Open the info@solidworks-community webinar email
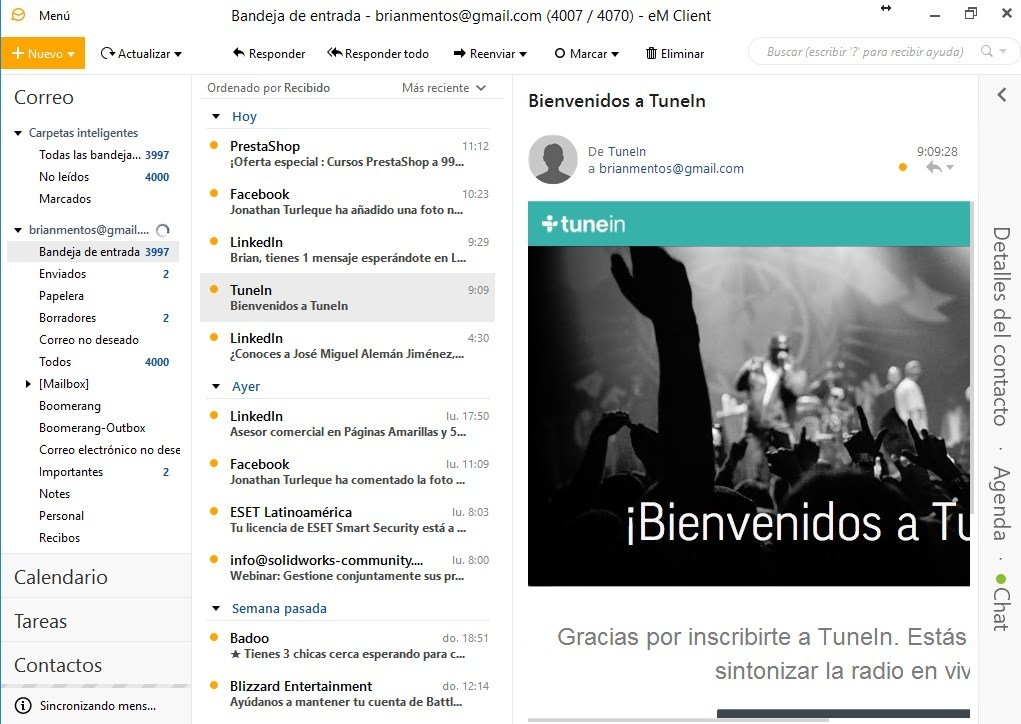The height and width of the screenshot is (724, 1021). (x=348, y=568)
